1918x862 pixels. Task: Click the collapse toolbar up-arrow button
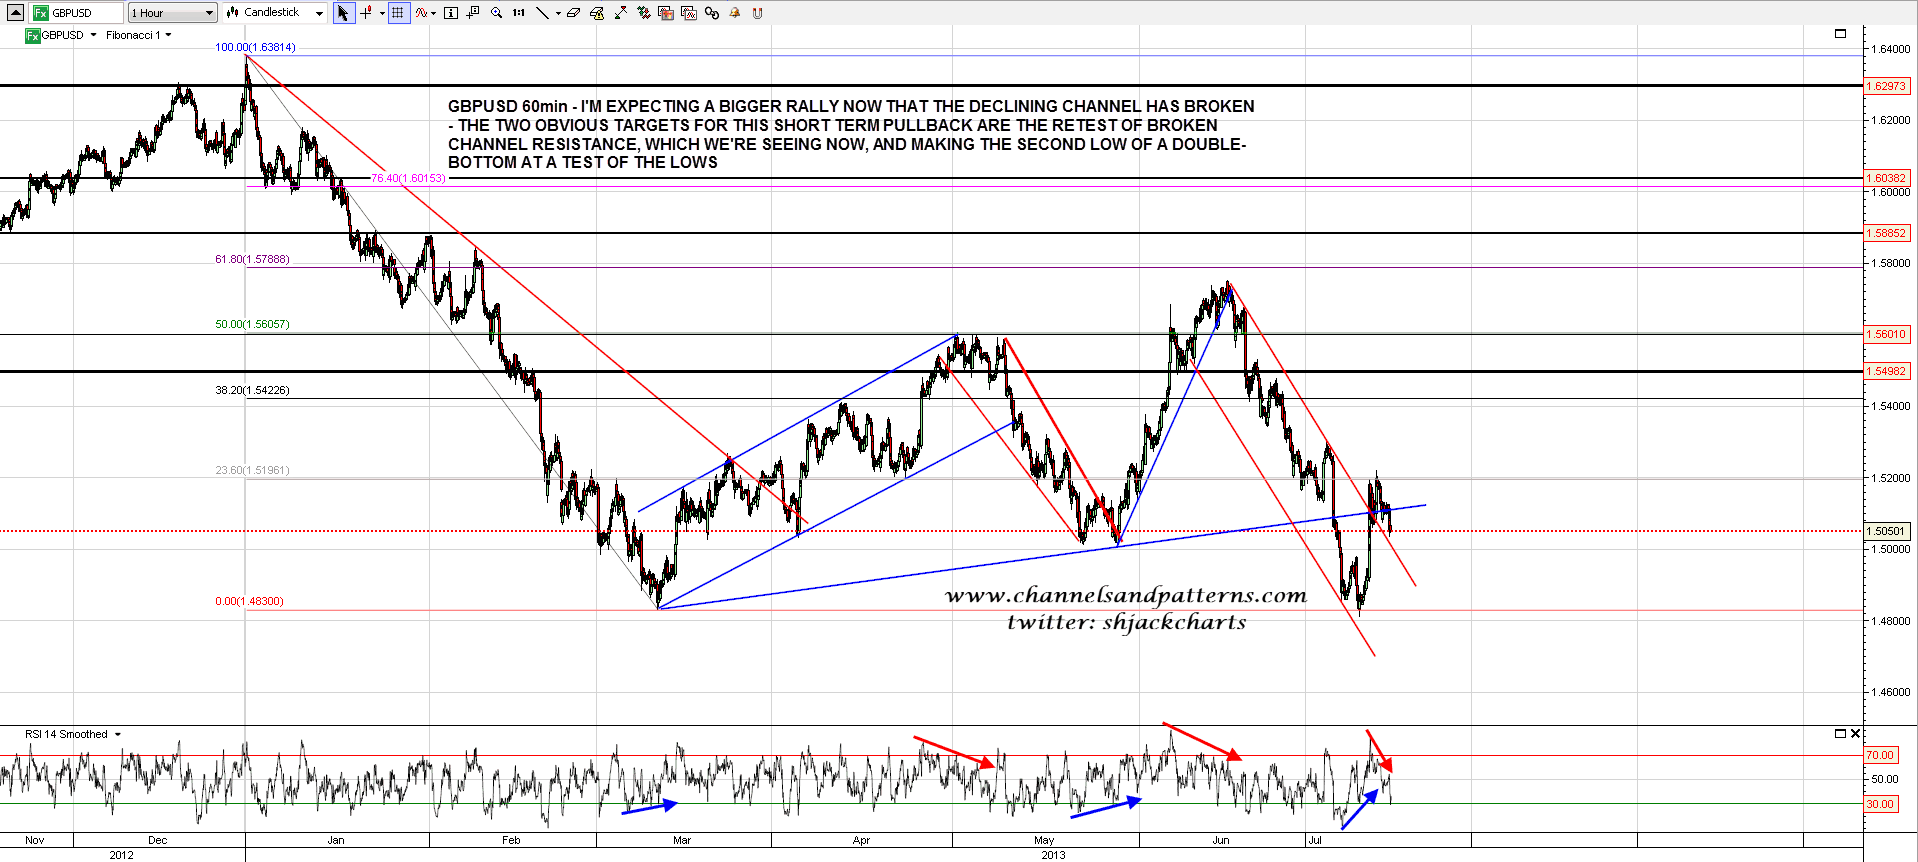(15, 13)
